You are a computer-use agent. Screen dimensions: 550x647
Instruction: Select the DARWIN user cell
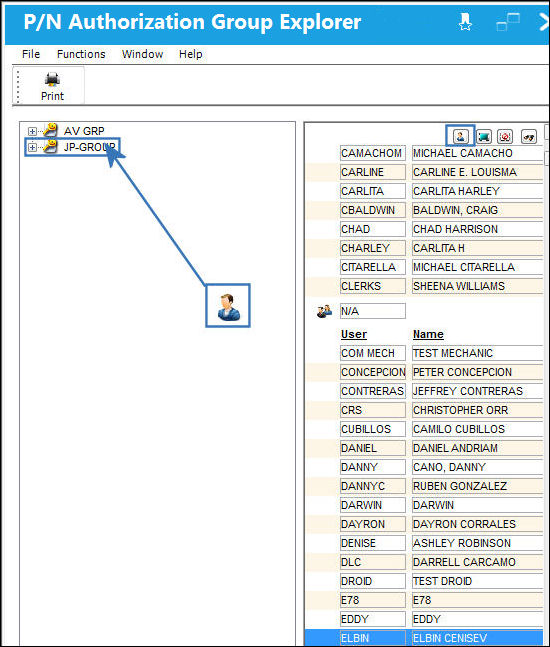373,505
